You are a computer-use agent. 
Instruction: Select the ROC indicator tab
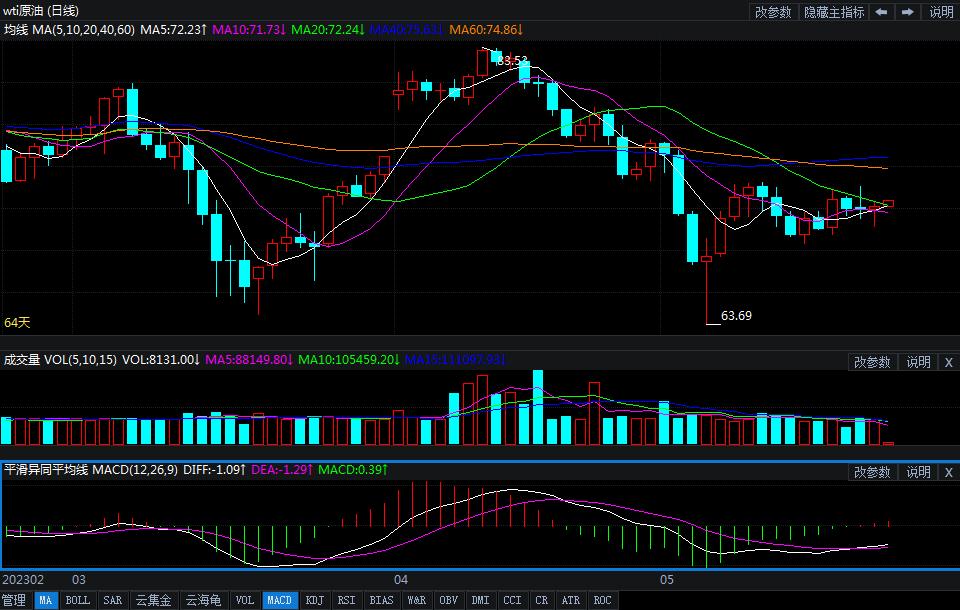[602, 600]
